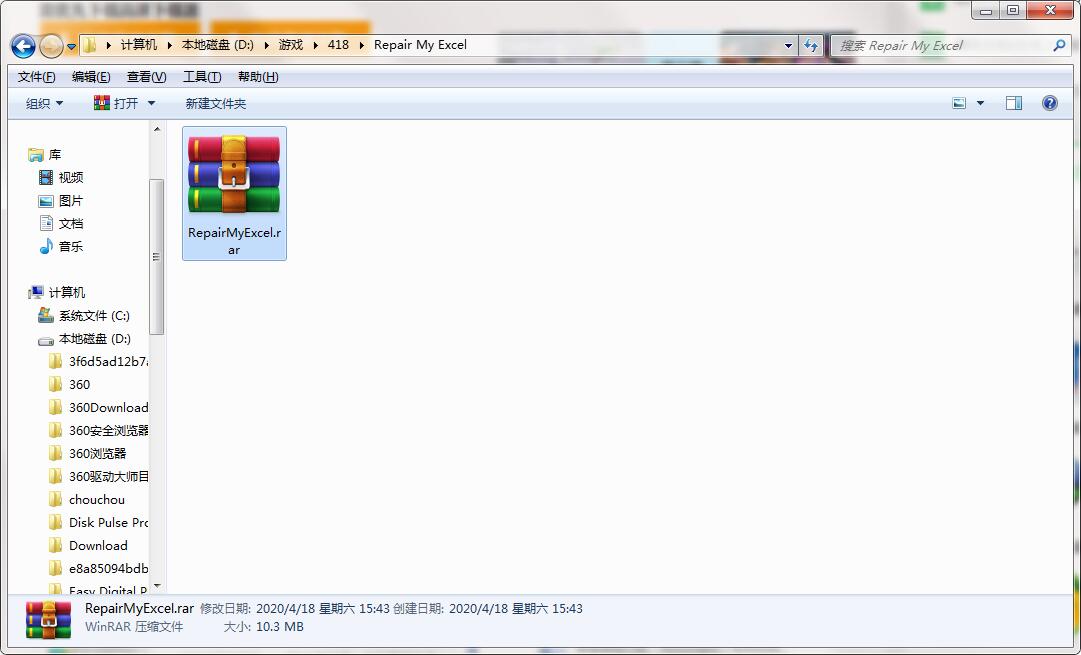Open more view options dropdown arrow
This screenshot has width=1081, height=655.
coord(980,103)
